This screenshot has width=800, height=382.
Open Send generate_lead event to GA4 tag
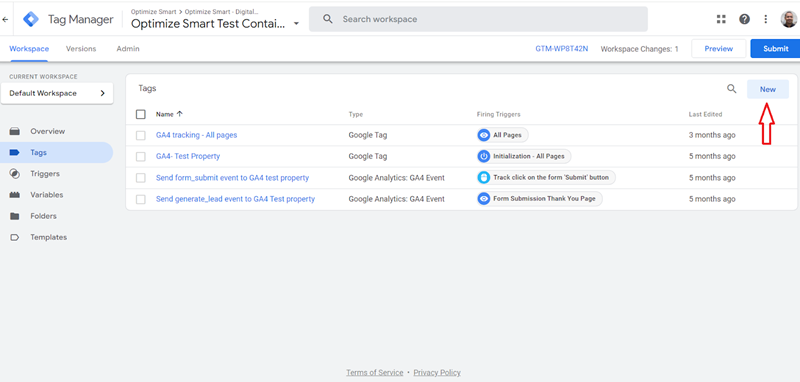[x=235, y=199]
